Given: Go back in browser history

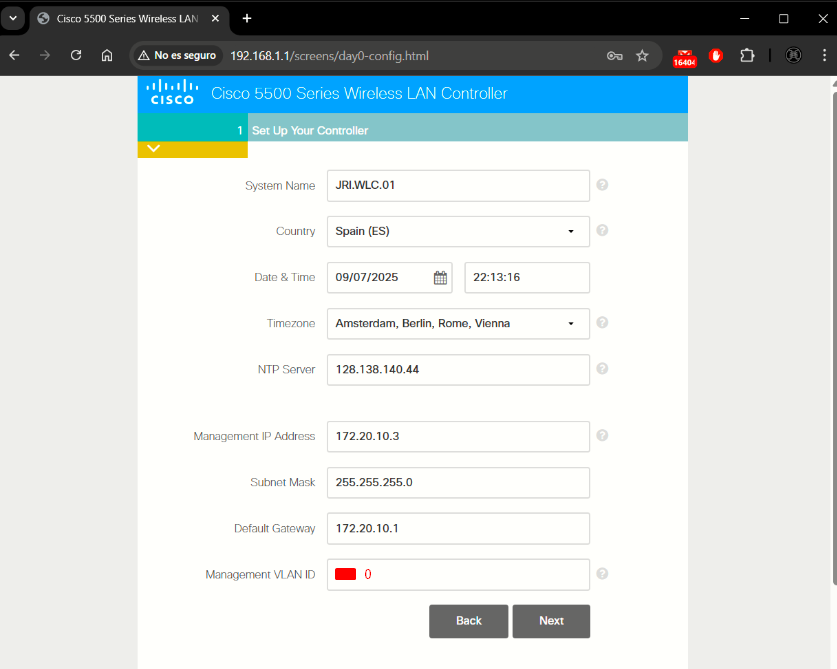Looking at the screenshot, I should point(14,56).
